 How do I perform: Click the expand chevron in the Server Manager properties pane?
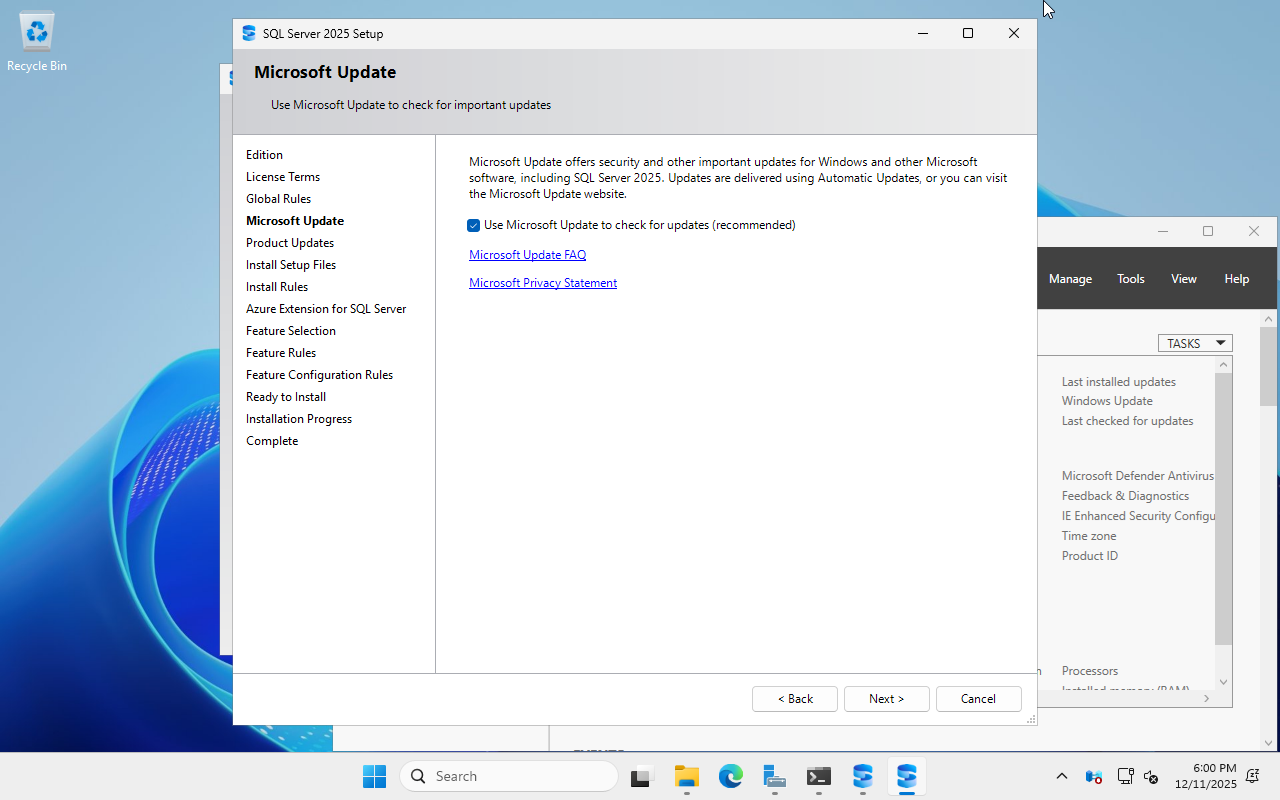tap(1206, 698)
